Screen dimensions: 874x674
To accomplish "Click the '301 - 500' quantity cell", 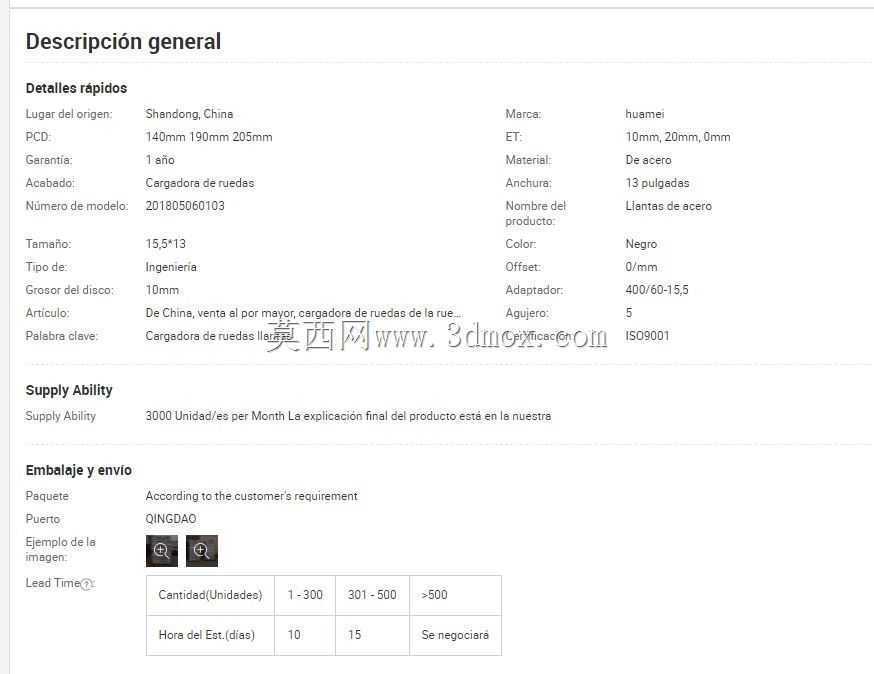I will pos(372,595).
